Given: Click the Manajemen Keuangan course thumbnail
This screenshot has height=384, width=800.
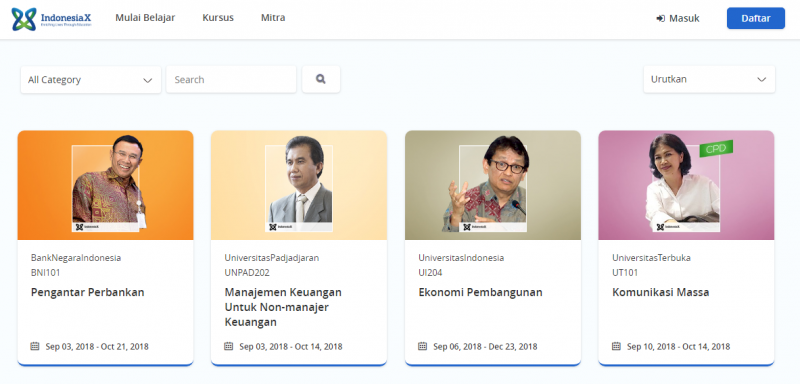Looking at the screenshot, I should tap(299, 185).
